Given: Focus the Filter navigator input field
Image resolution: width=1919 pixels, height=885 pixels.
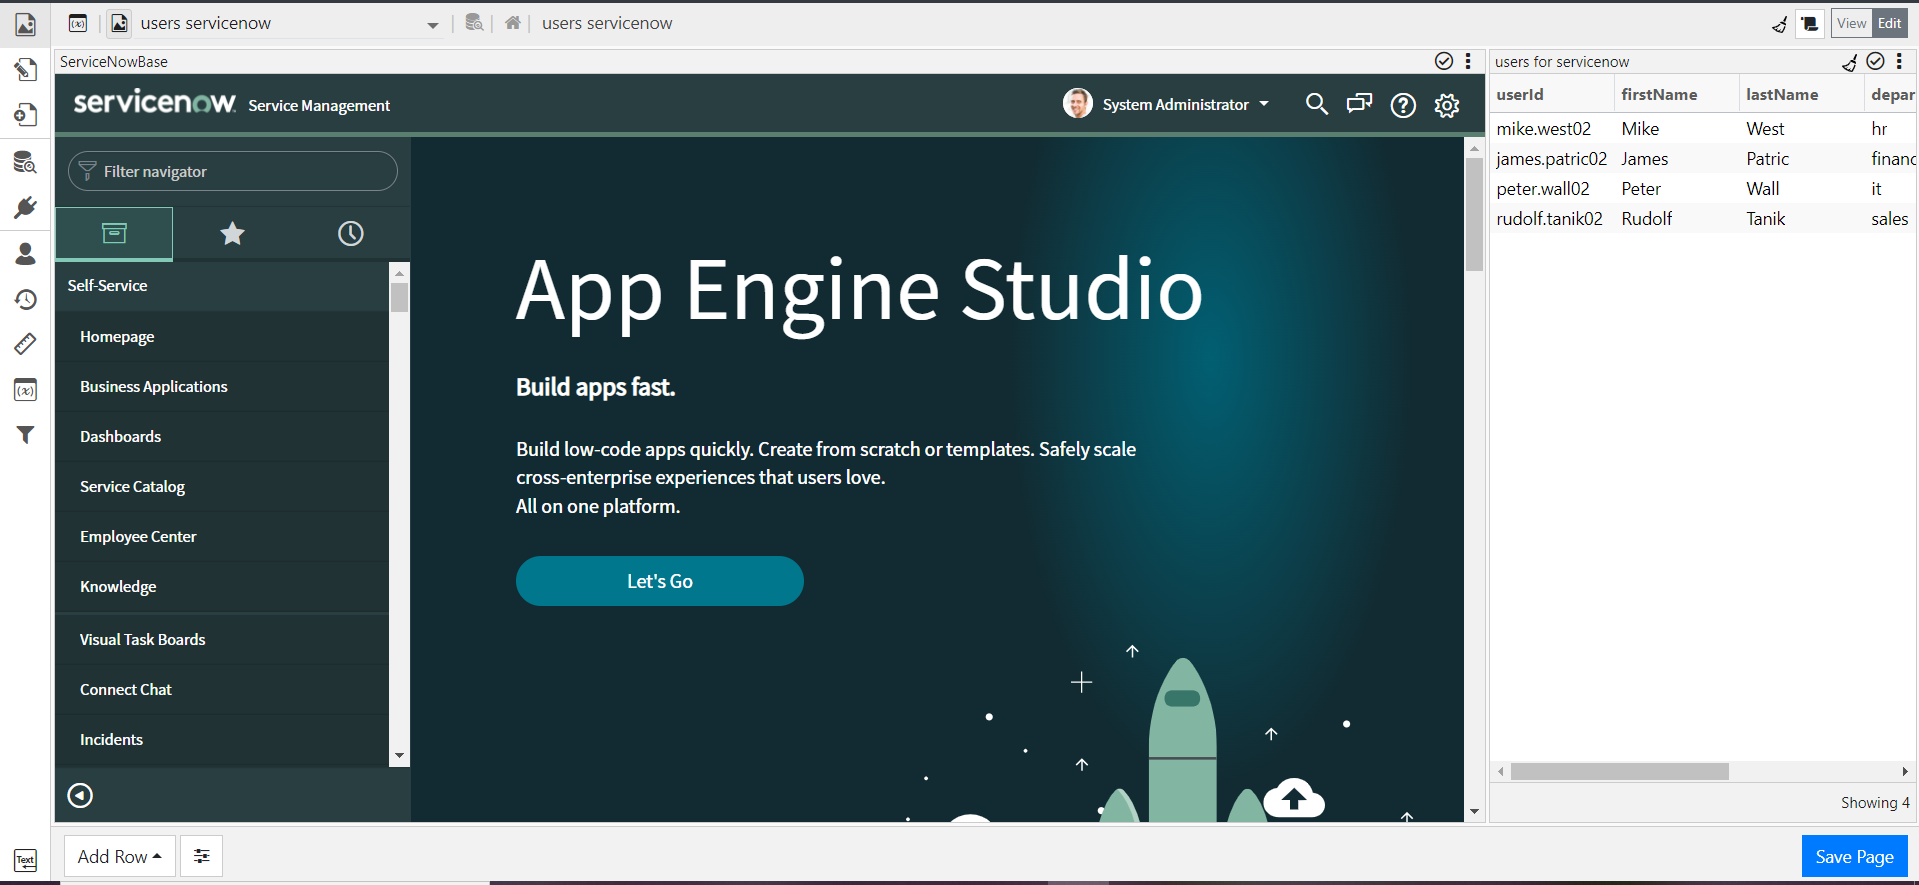Looking at the screenshot, I should 233,171.
